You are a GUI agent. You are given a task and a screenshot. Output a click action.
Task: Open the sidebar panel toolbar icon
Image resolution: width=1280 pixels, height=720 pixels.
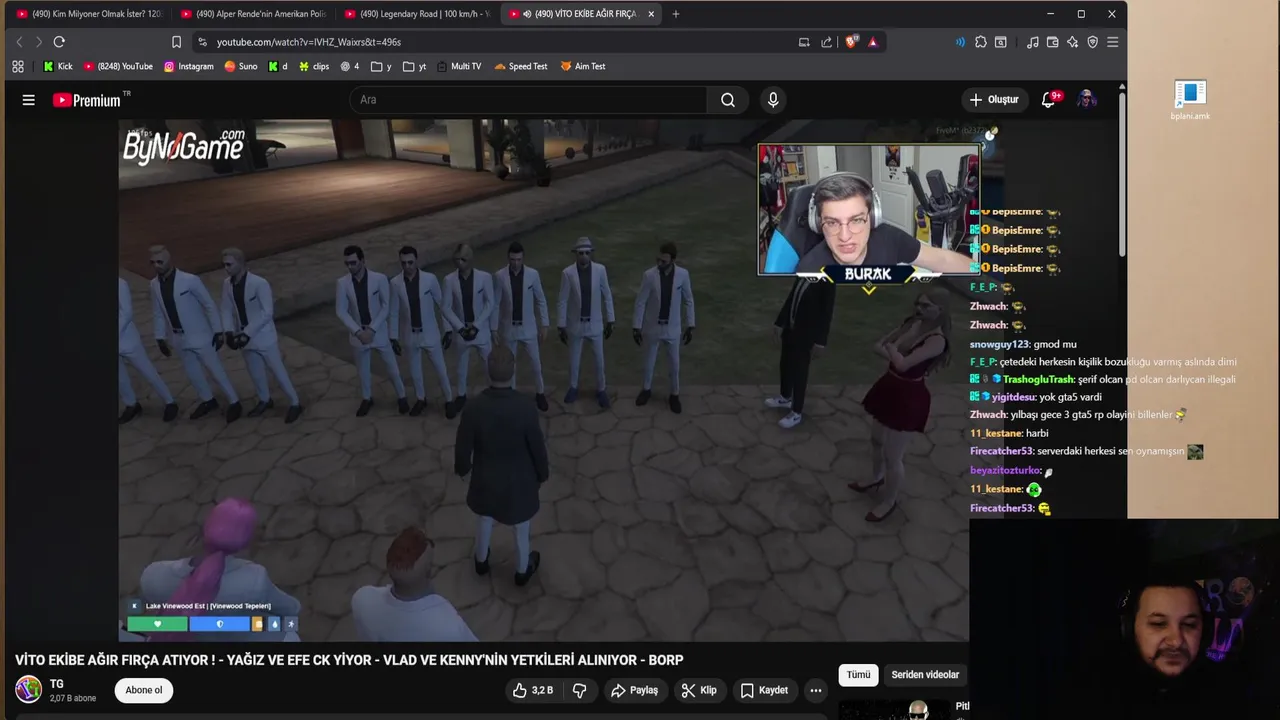1001,42
